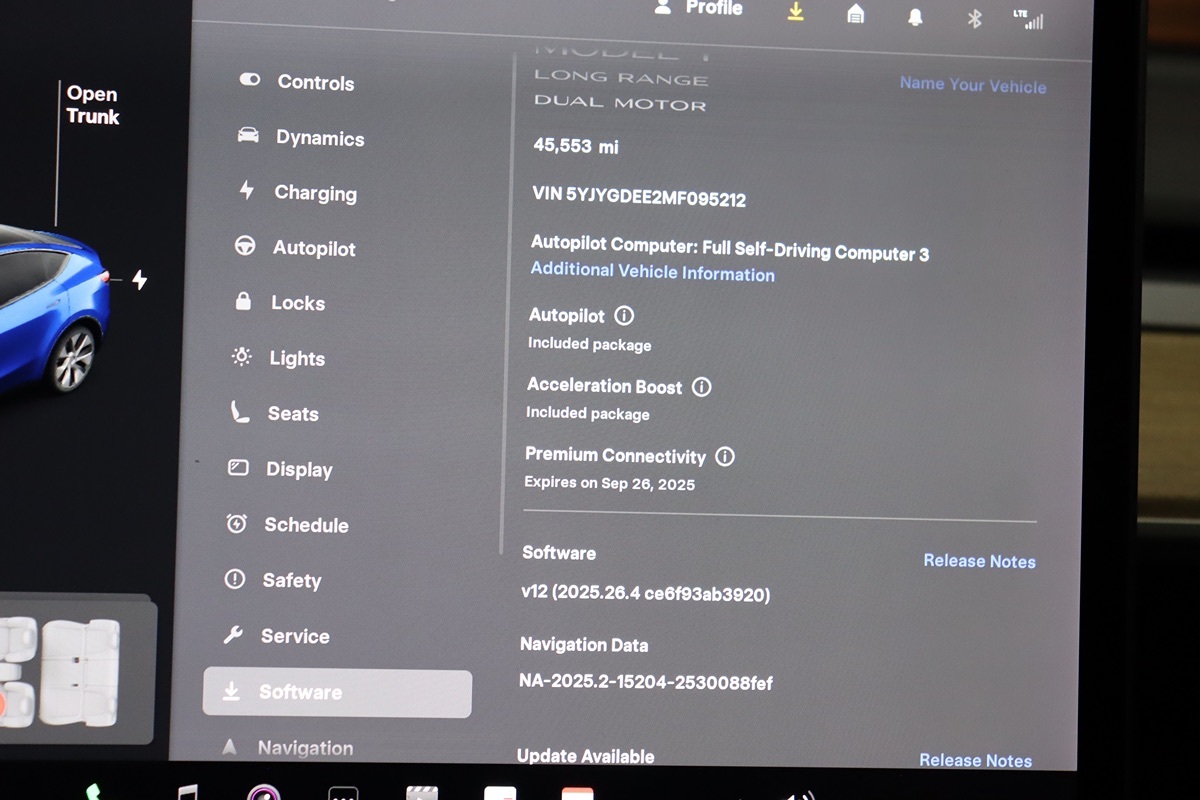Click the Schedule alarm clock icon
1200x800 pixels.
[237, 522]
